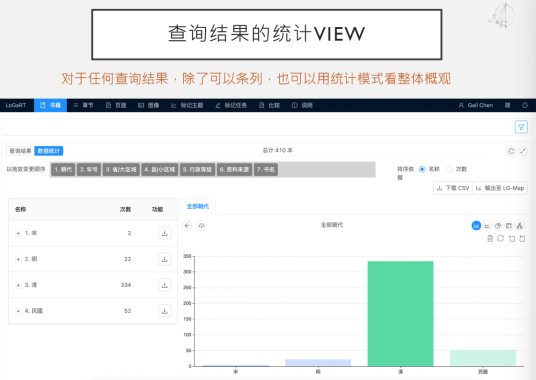Switch to the 查询结果 view toggle
The height and width of the screenshot is (380, 536).
pyautogui.click(x=20, y=151)
